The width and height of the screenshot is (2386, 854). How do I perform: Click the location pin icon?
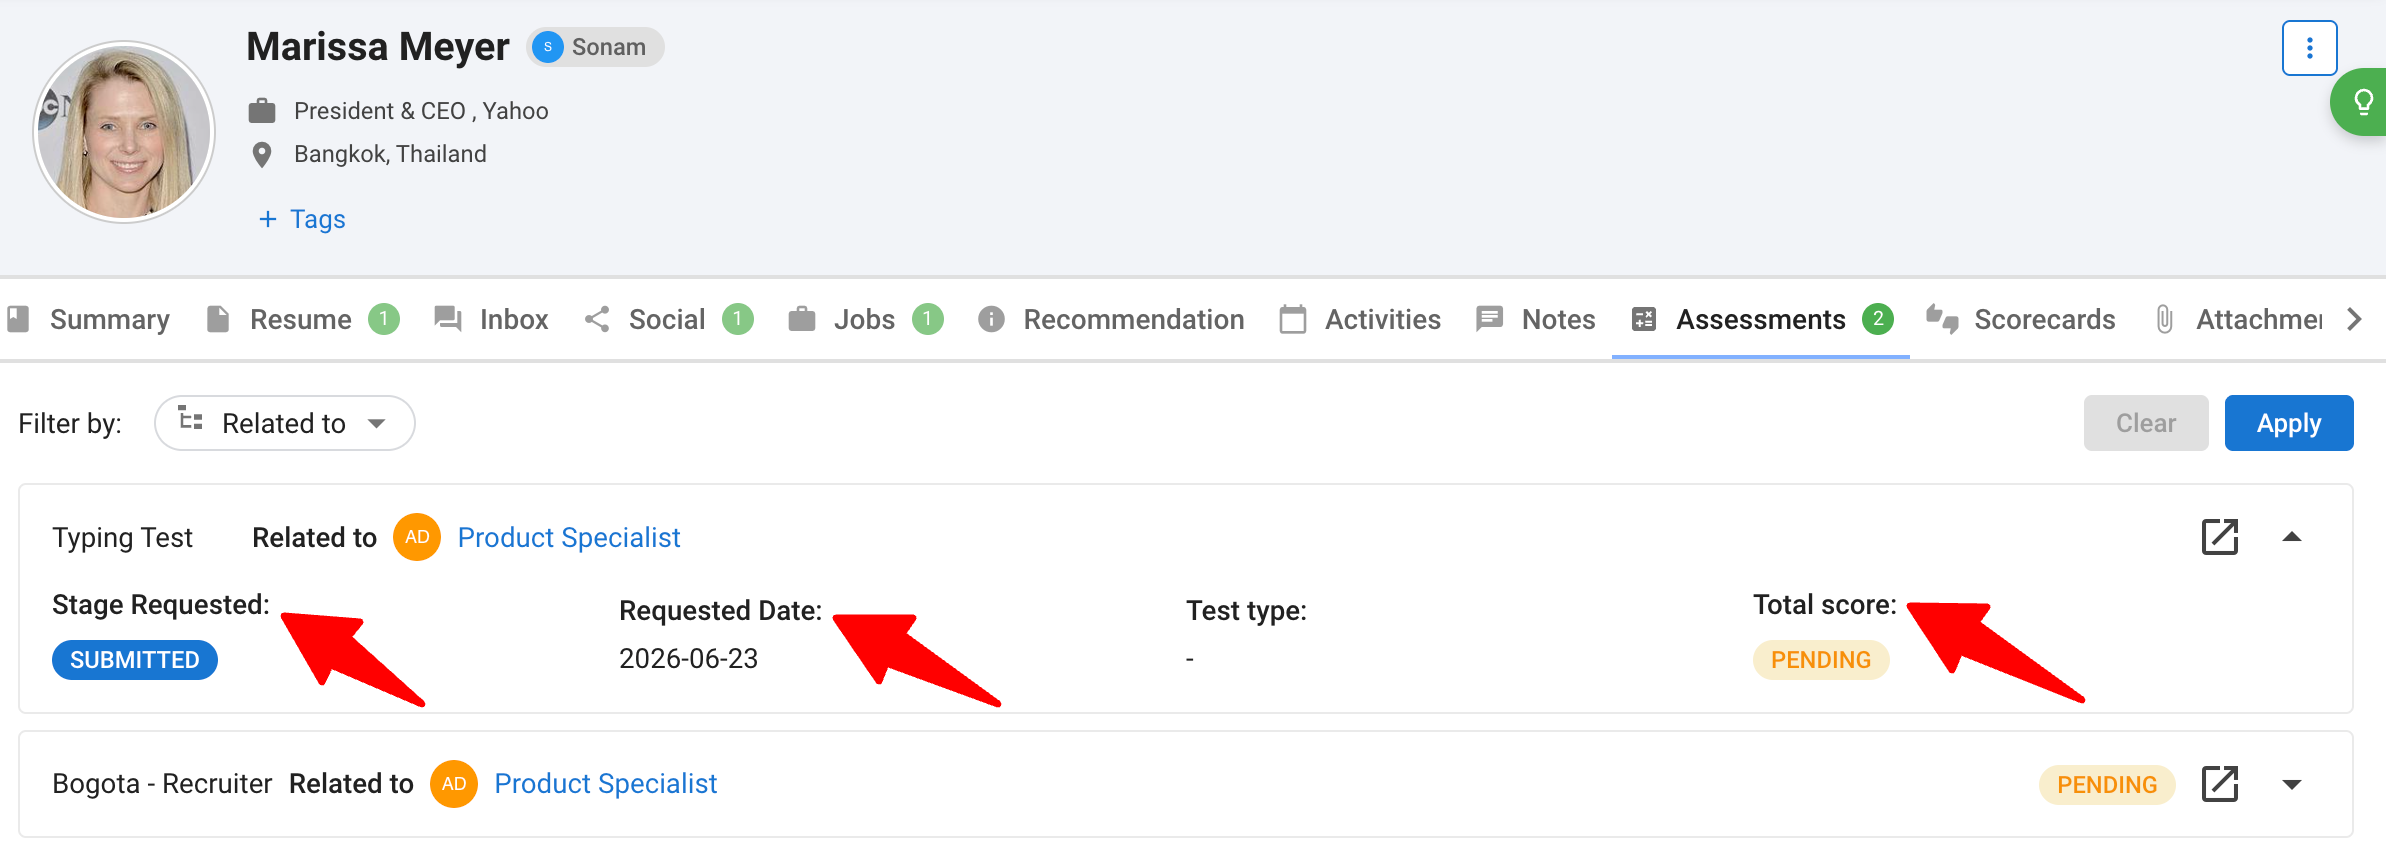click(262, 155)
